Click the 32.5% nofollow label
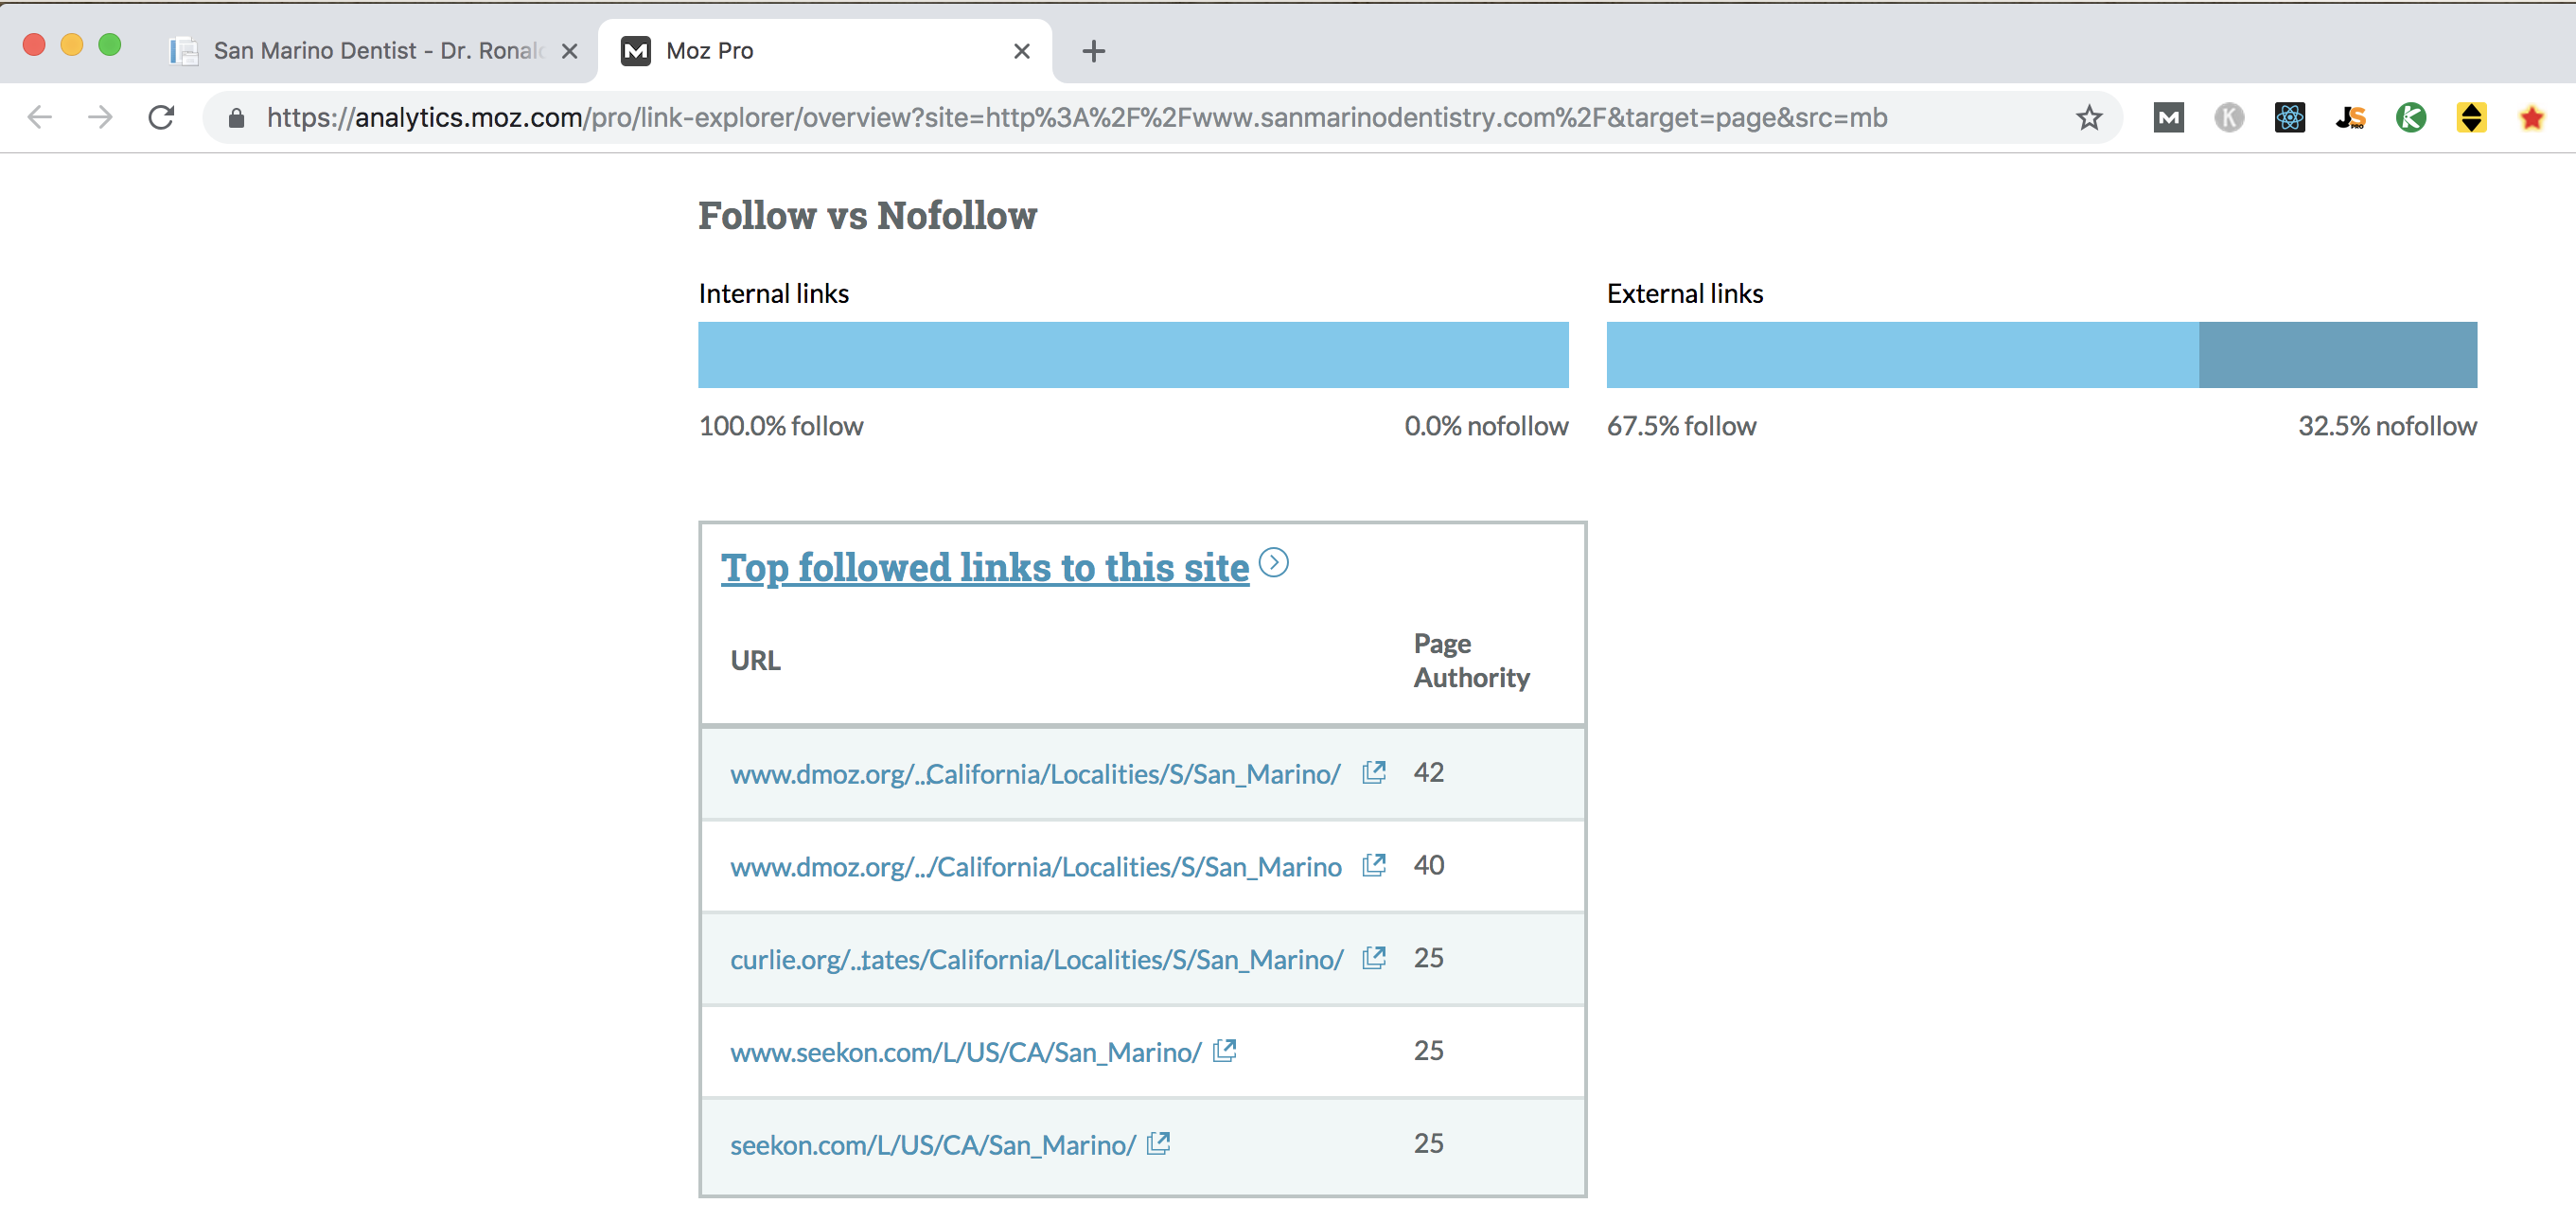Viewport: 2576px width, 1221px height. pyautogui.click(x=2387, y=426)
